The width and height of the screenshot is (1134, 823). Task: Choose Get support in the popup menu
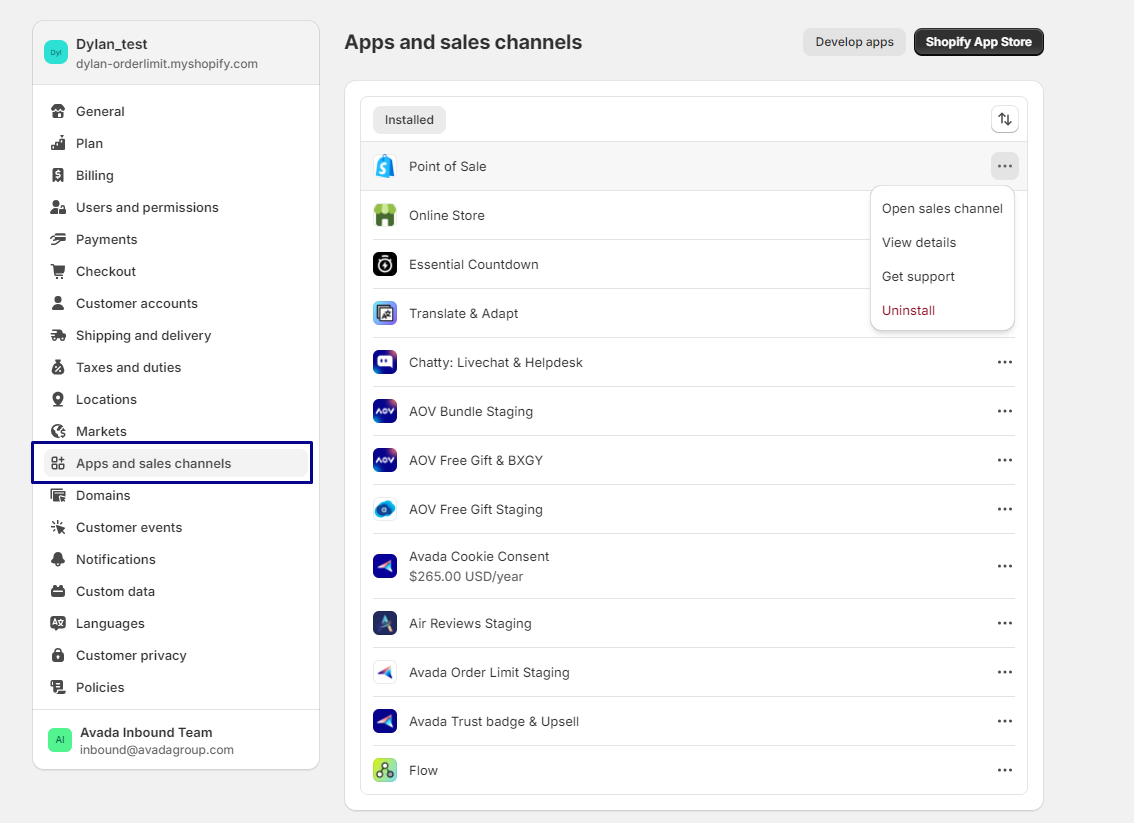(918, 276)
